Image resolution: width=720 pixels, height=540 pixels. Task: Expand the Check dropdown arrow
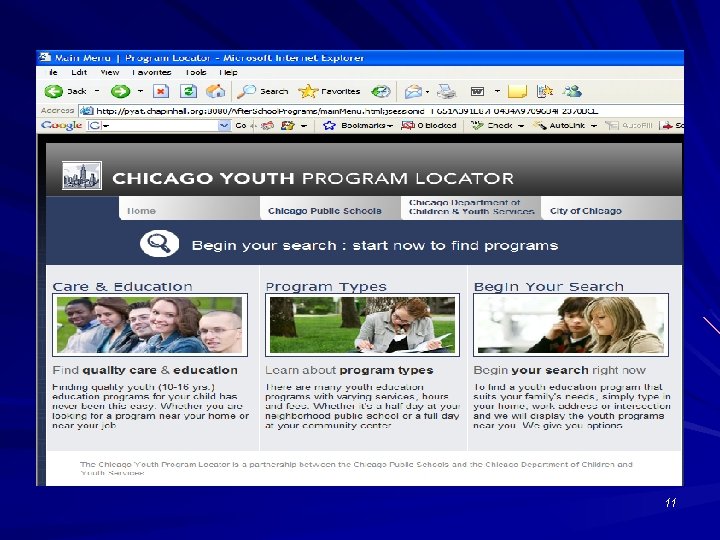coord(521,126)
